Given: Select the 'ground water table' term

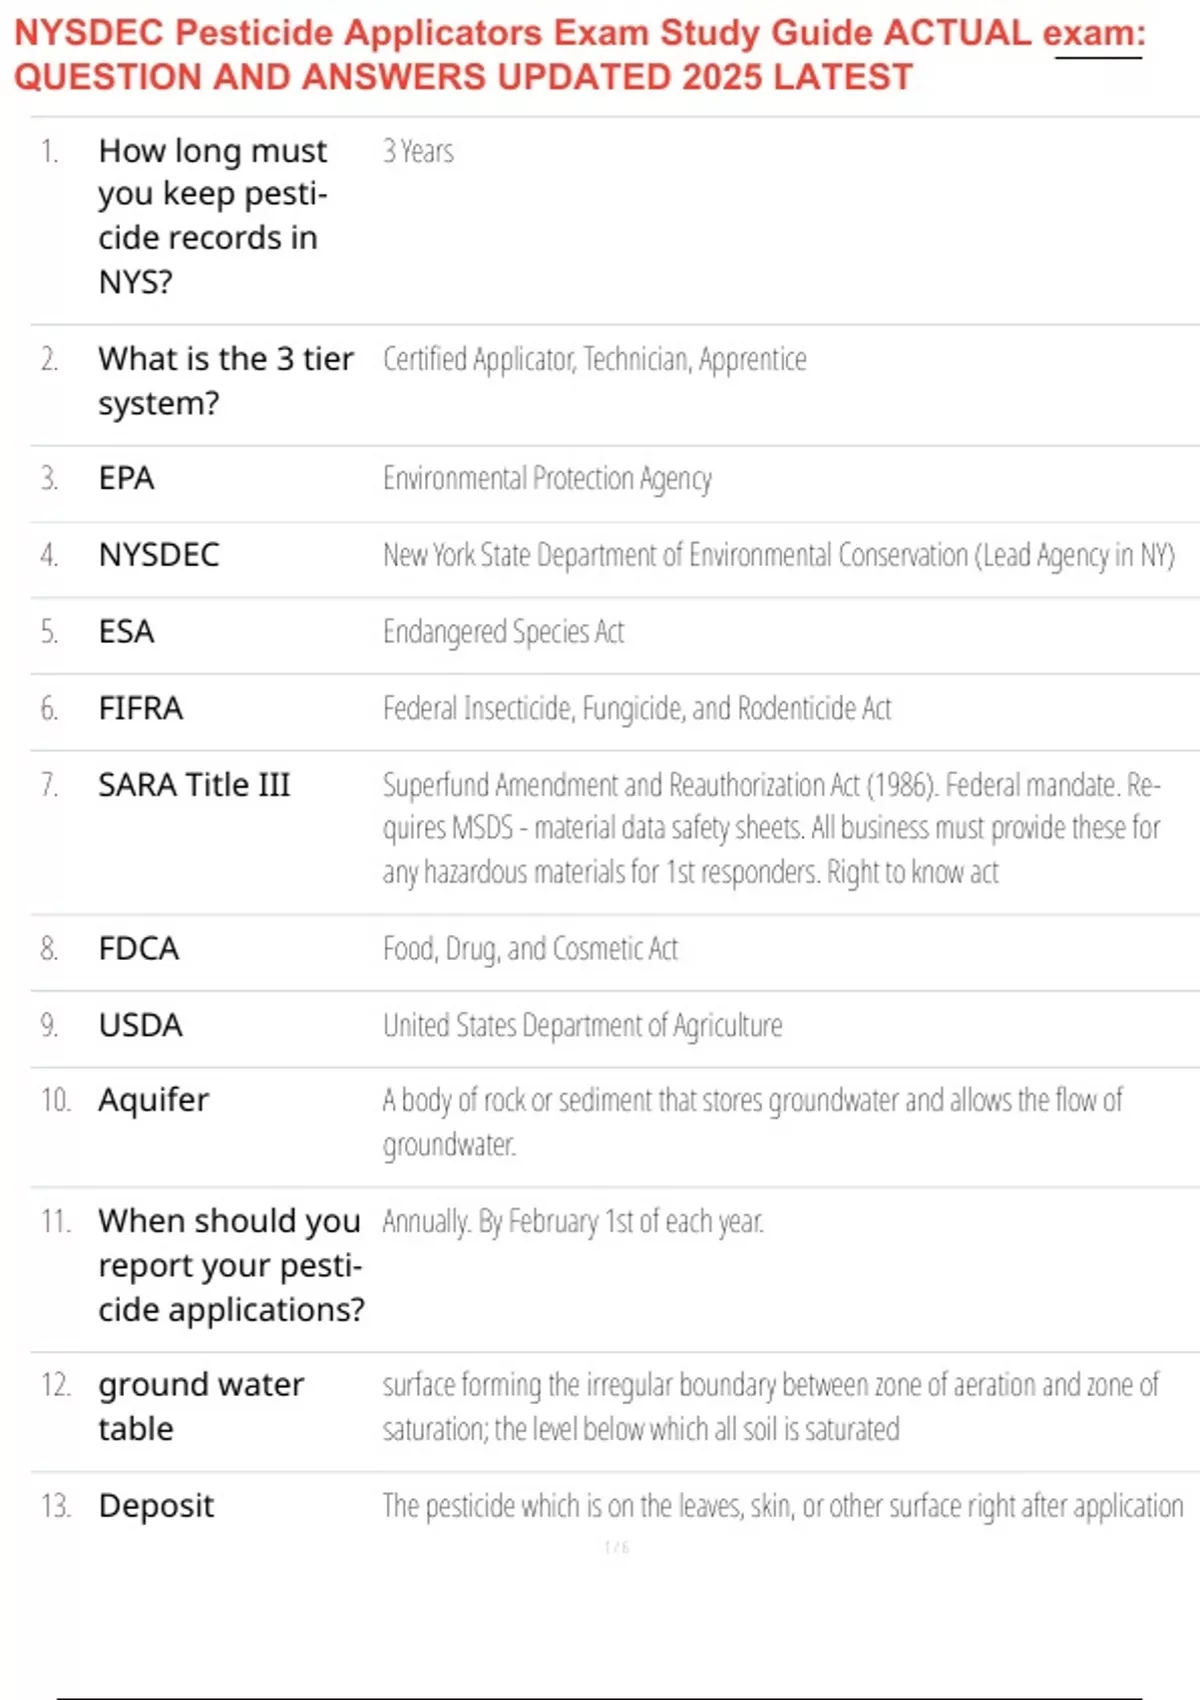Looking at the screenshot, I should coord(201,1407).
